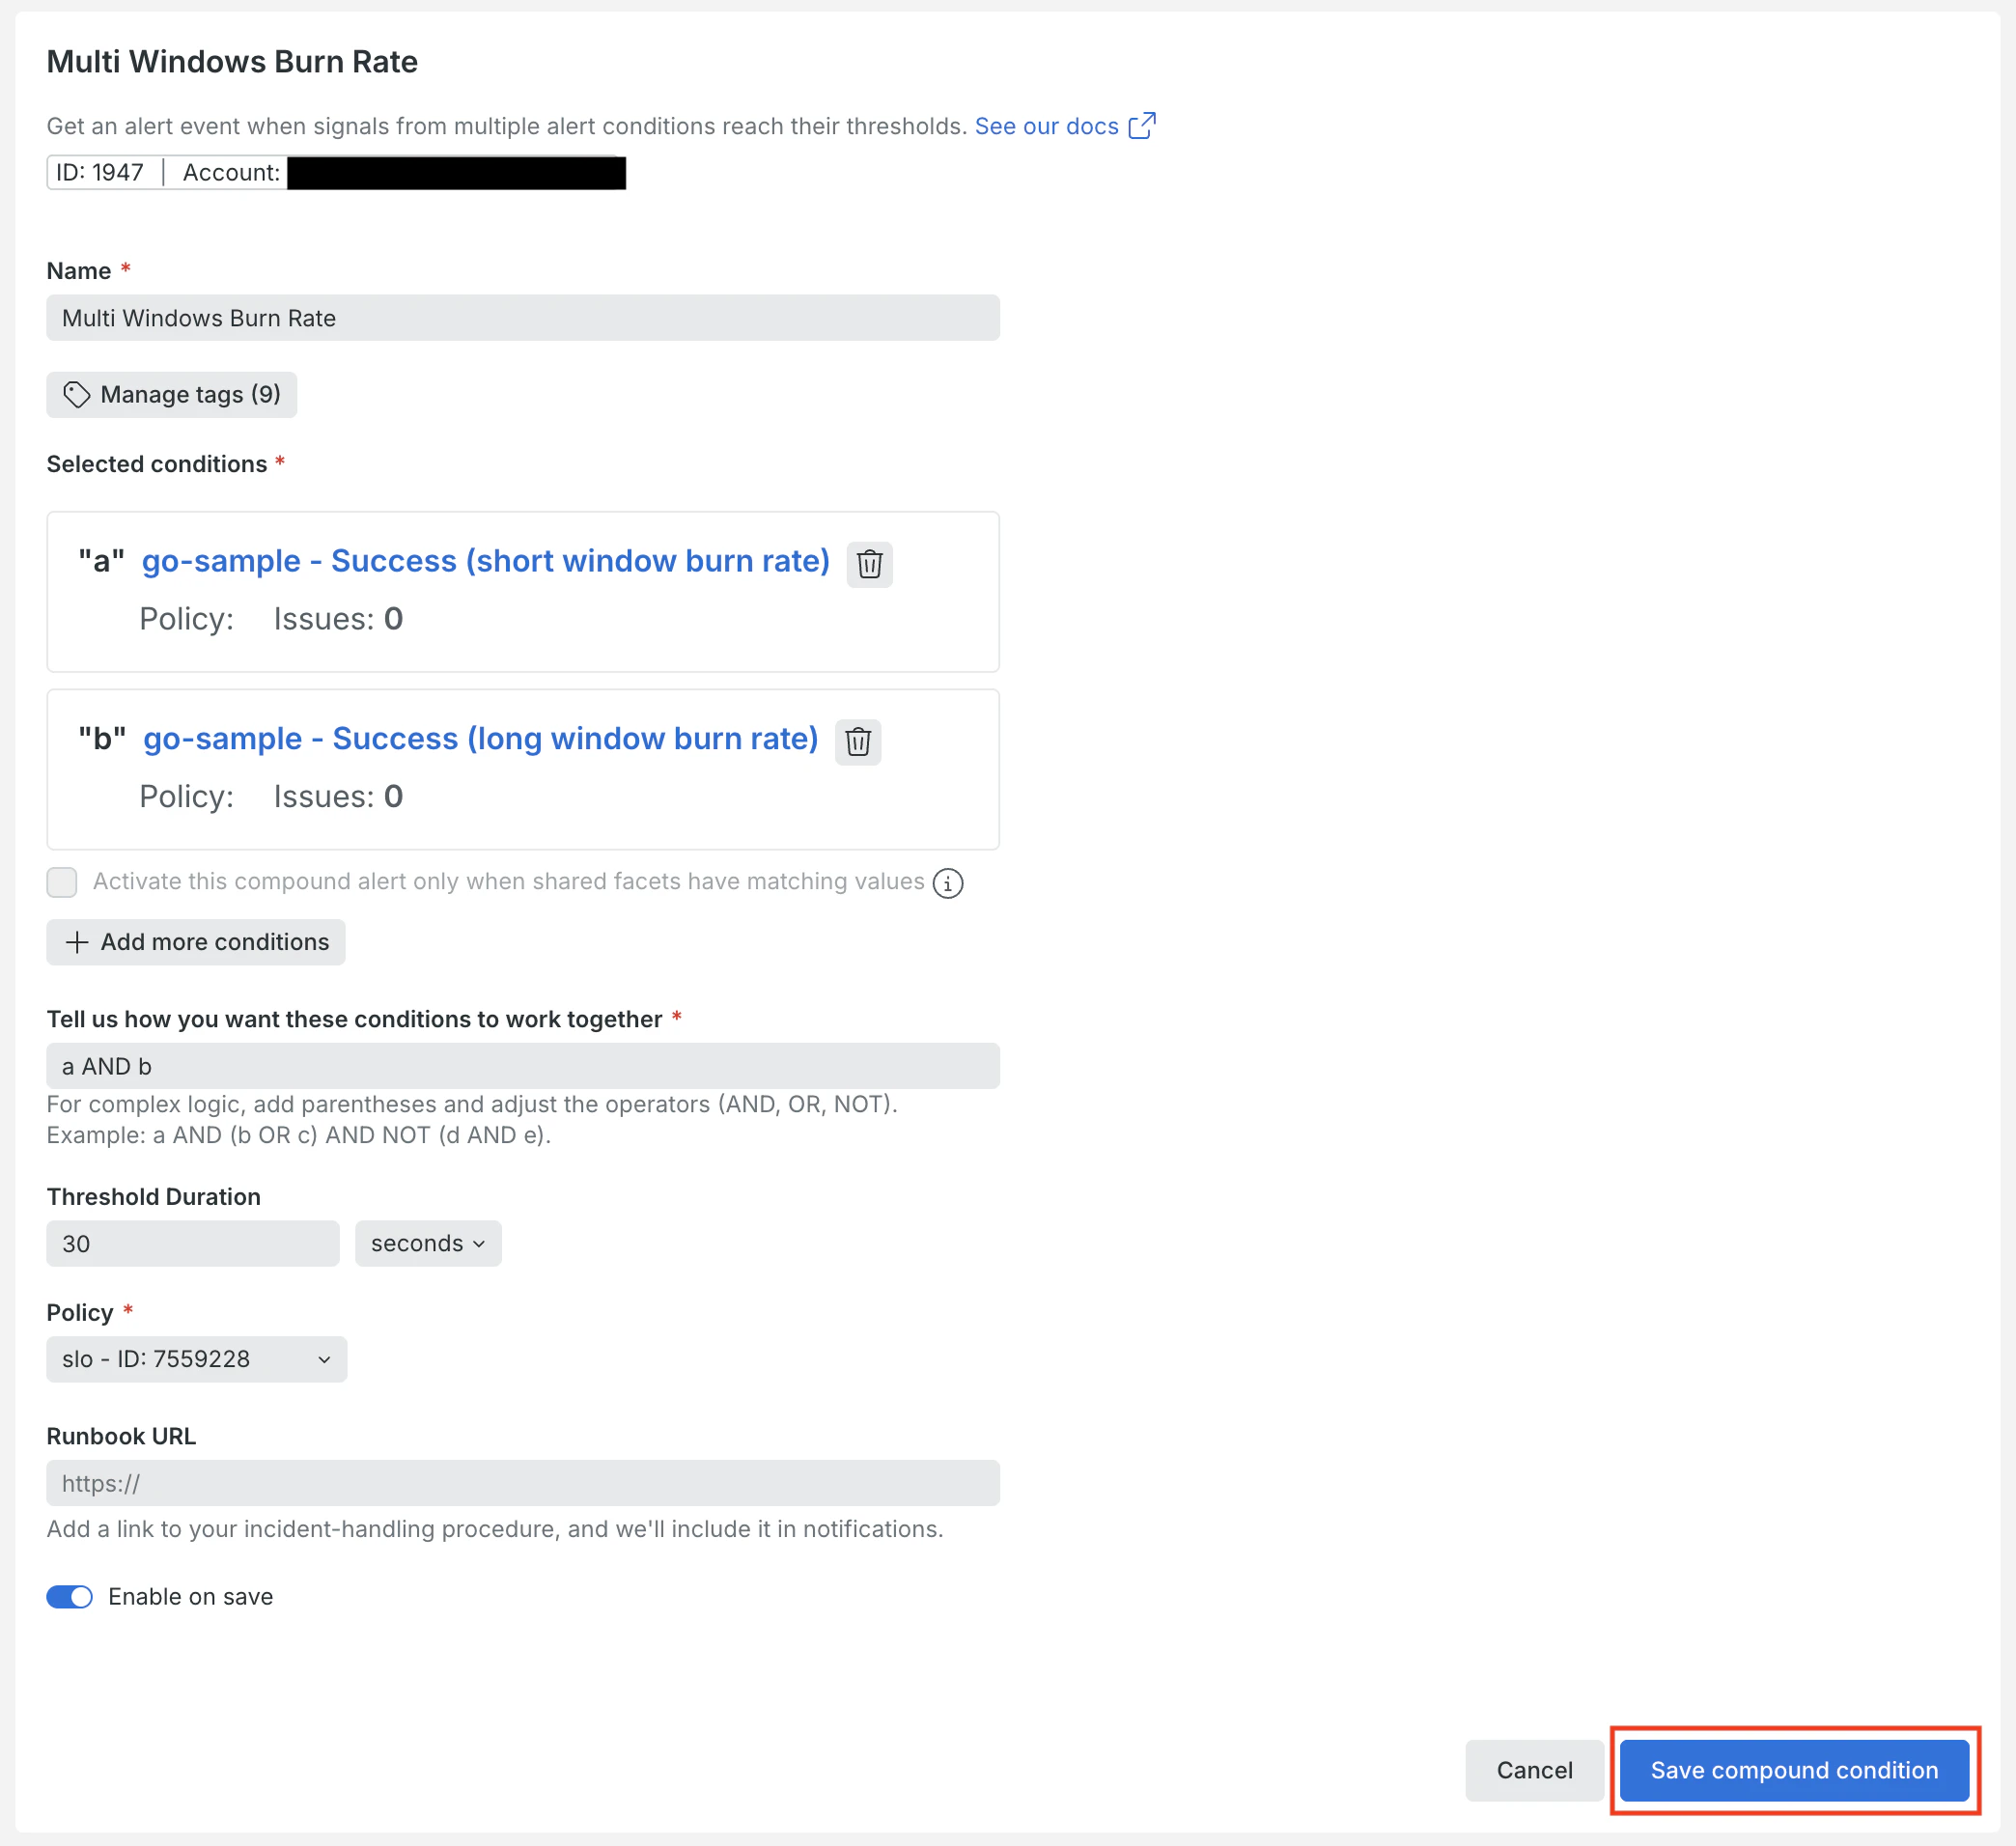This screenshot has width=2016, height=1846.
Task: Focus the Threshold Duration value field
Action: pos(193,1243)
